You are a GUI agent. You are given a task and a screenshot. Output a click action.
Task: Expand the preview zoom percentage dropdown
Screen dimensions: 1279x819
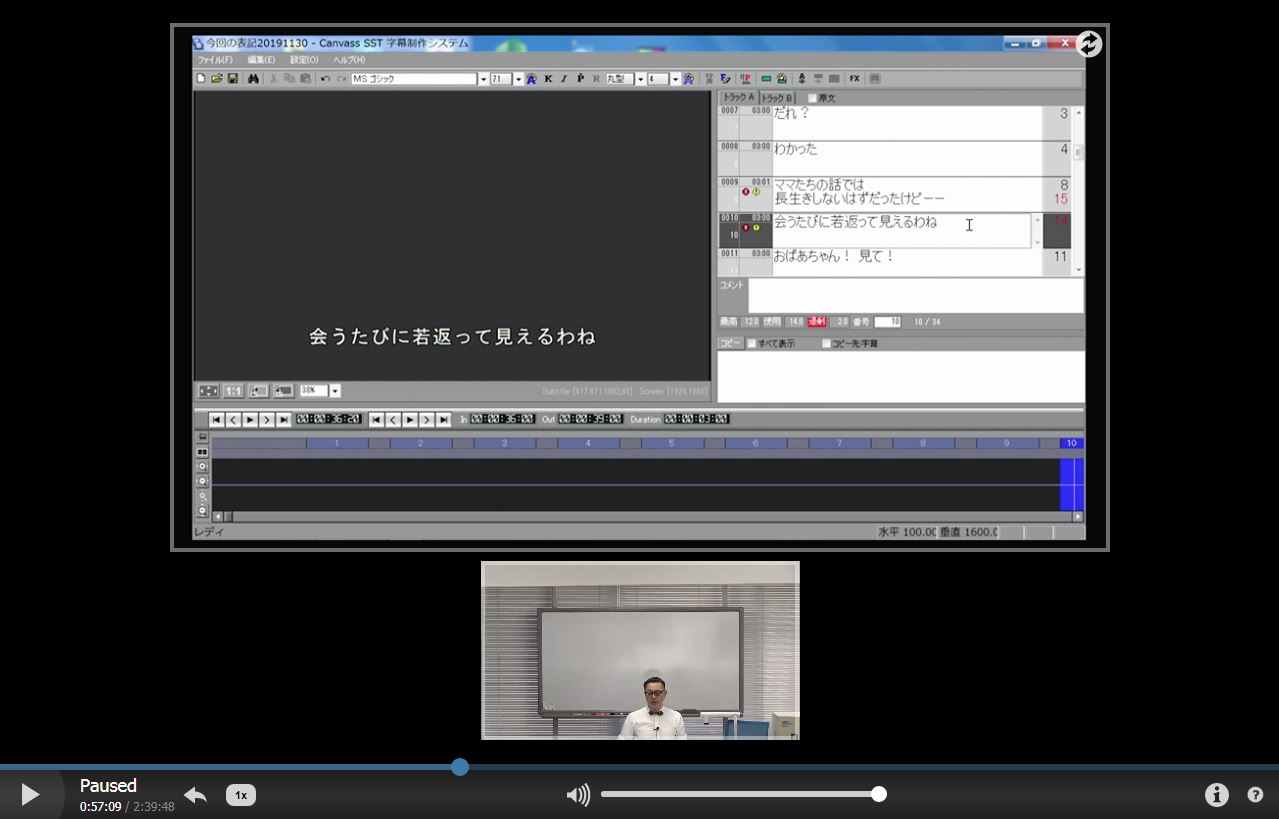pyautogui.click(x=335, y=391)
